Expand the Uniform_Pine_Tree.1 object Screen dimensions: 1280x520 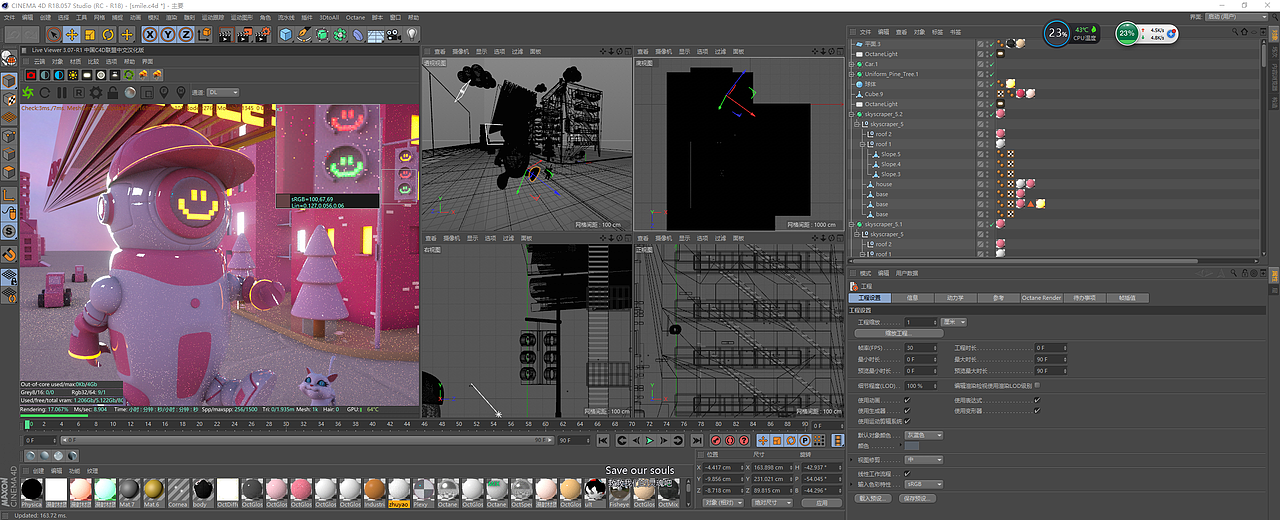[853, 74]
